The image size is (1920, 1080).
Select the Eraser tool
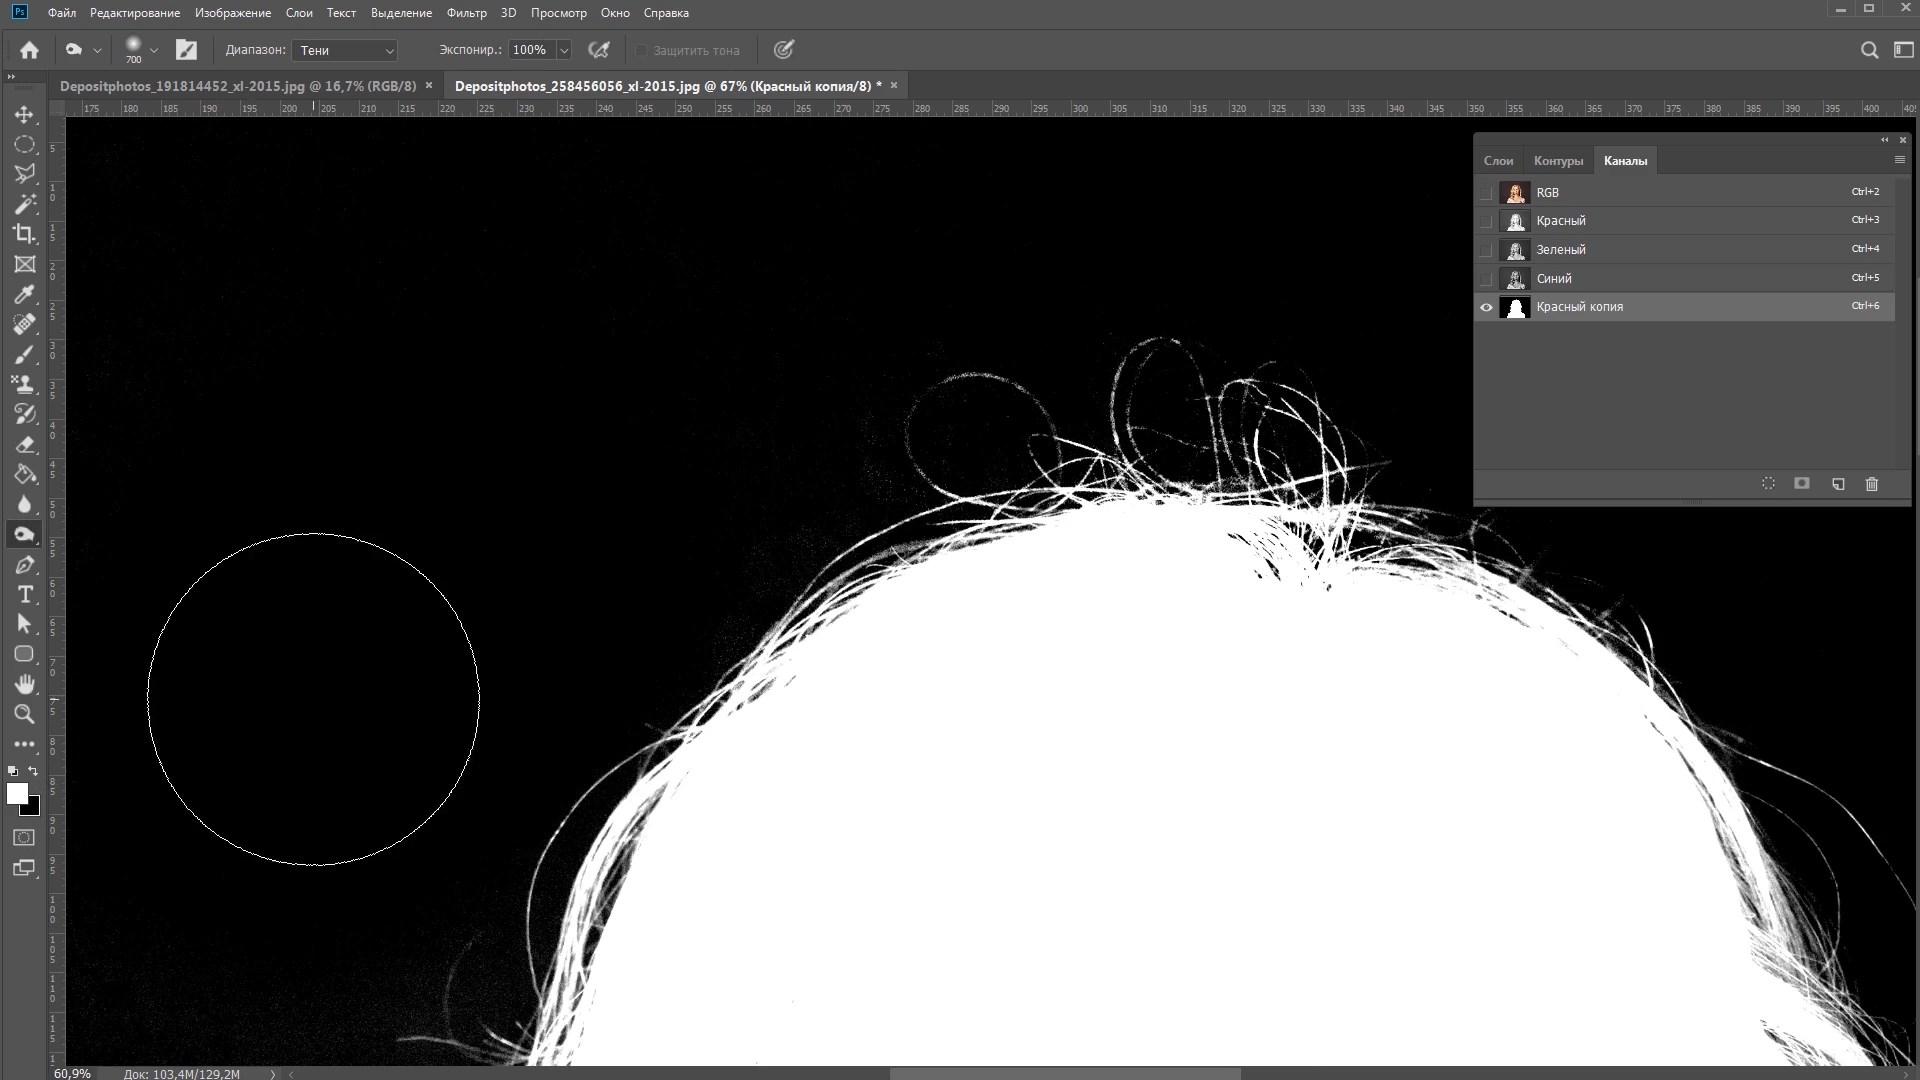tap(24, 444)
